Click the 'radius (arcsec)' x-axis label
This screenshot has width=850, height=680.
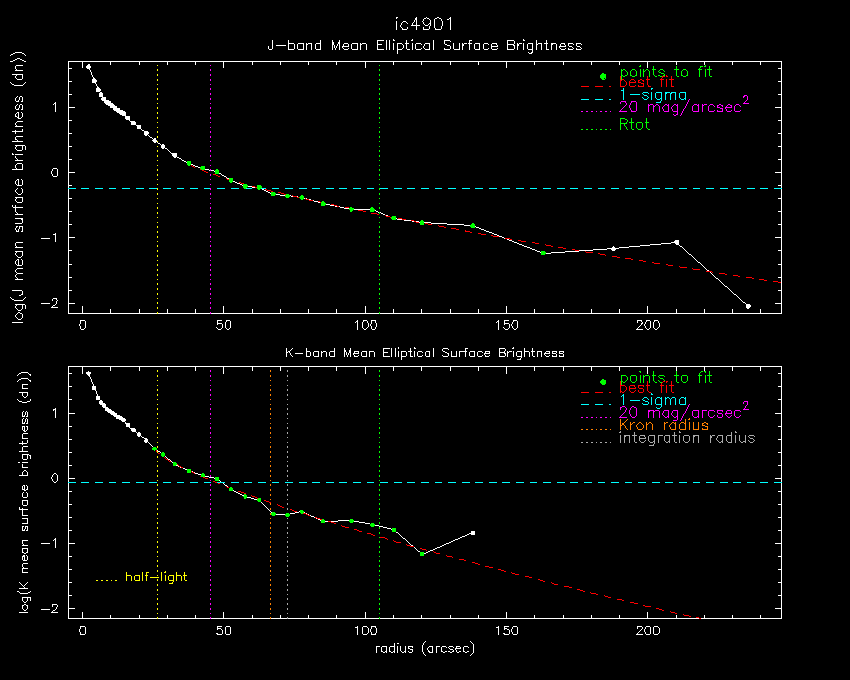tap(424, 648)
